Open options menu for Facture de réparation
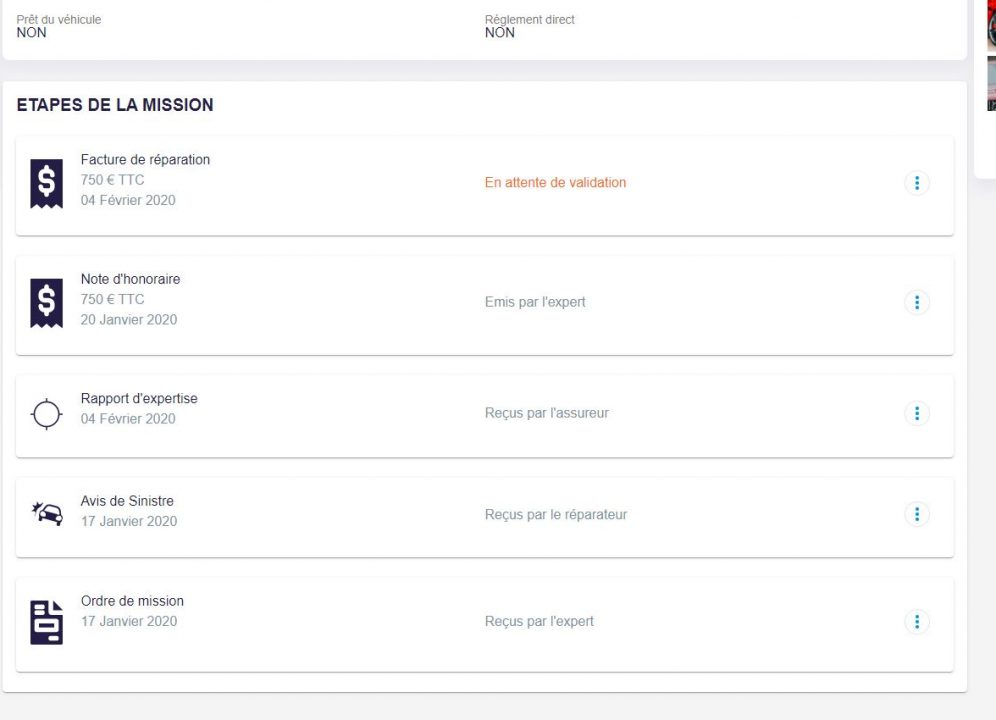Viewport: 996px width, 720px height. tap(917, 183)
